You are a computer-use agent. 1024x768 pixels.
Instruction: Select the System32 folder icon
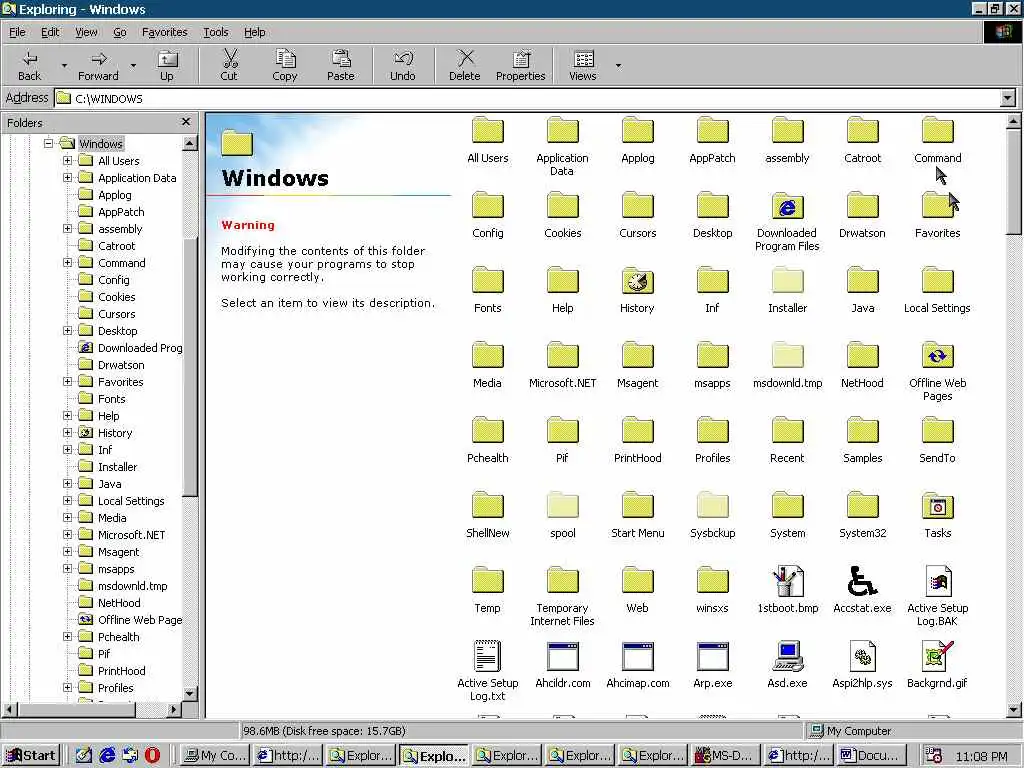coord(862,506)
